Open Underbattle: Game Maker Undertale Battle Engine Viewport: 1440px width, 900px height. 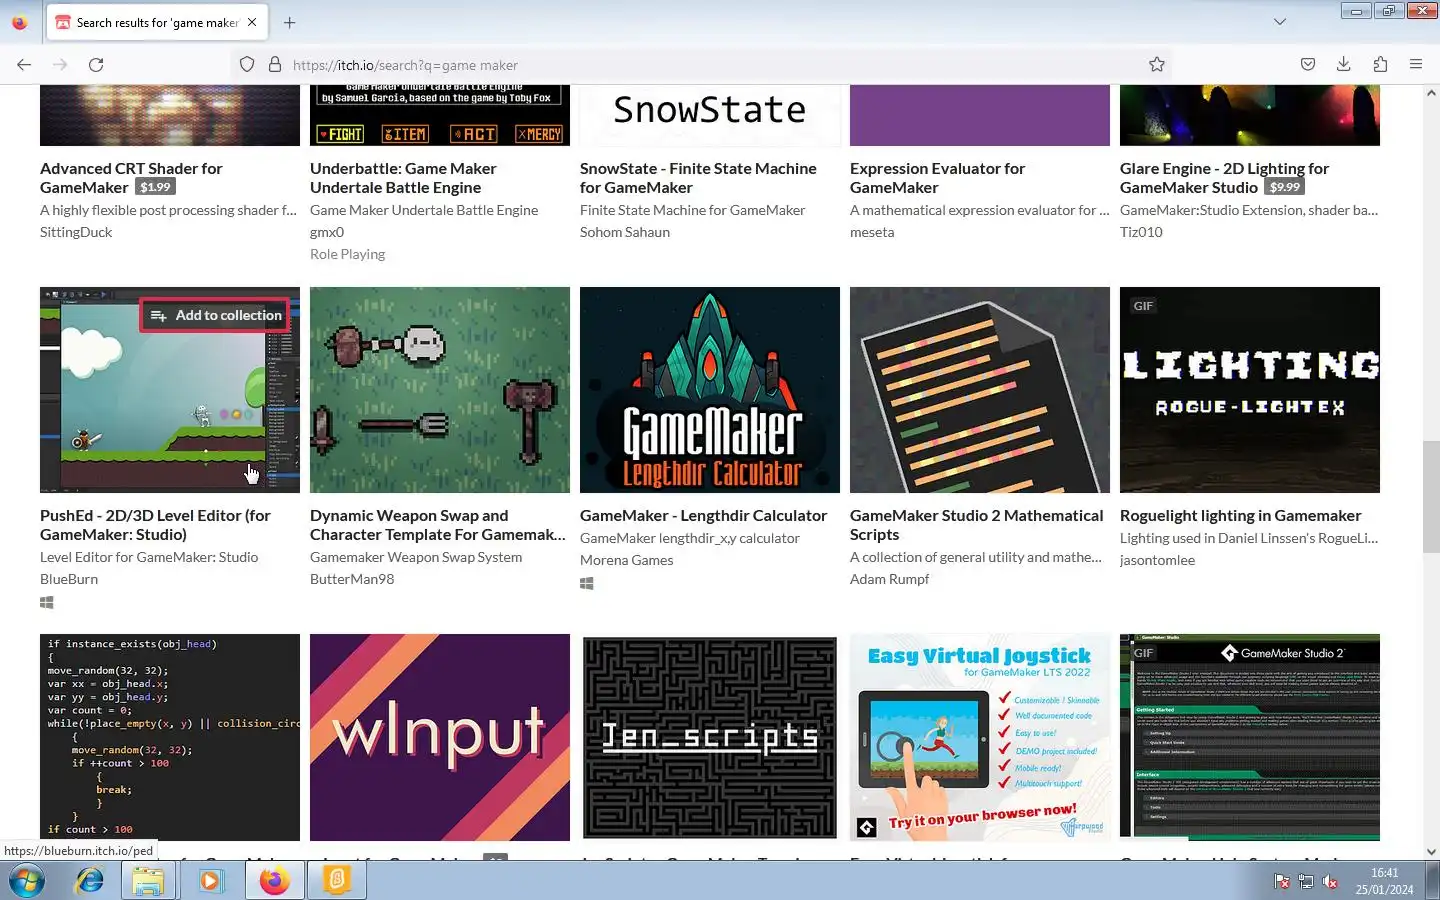click(x=403, y=178)
